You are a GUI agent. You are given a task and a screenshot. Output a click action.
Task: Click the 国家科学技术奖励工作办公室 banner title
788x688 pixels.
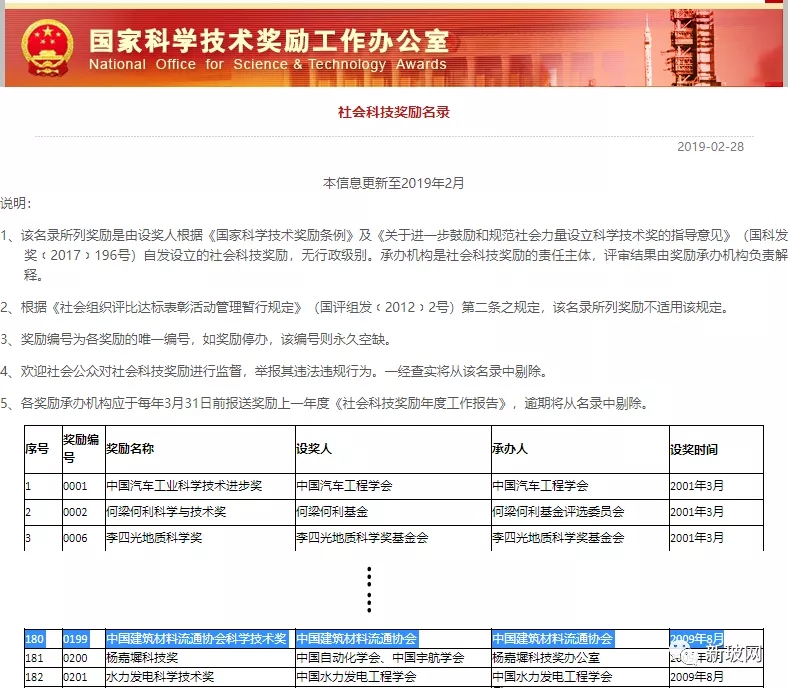[x=269, y=41]
